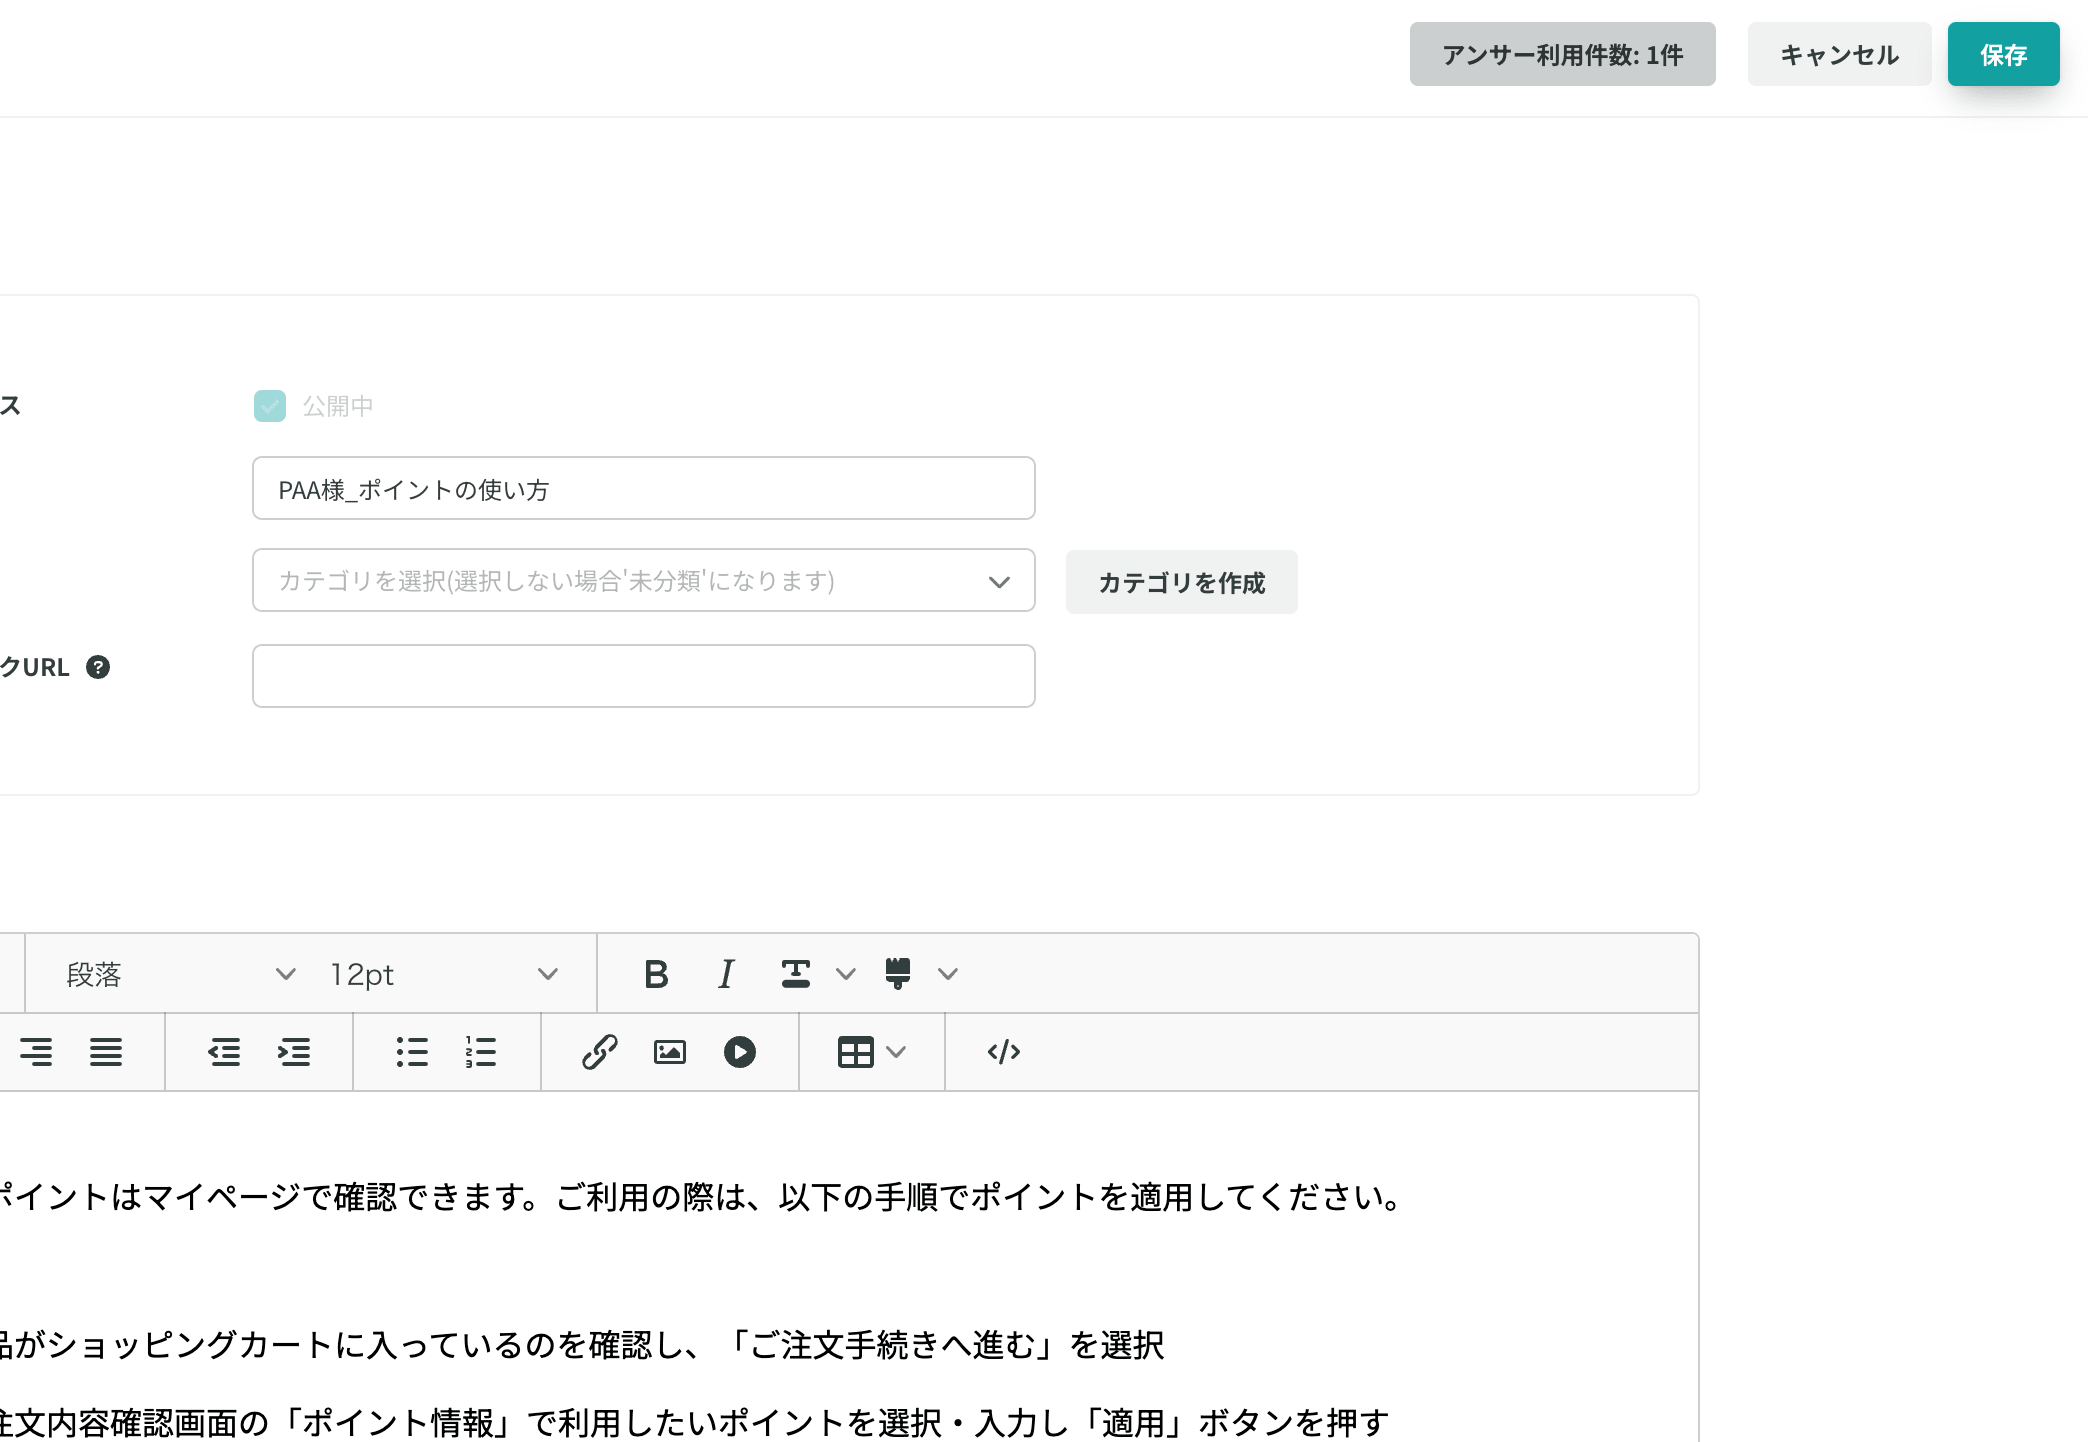Click the line containing 「ご注文手続きへ進む」を選択
The width and height of the screenshot is (2088, 1442).
(x=582, y=1345)
